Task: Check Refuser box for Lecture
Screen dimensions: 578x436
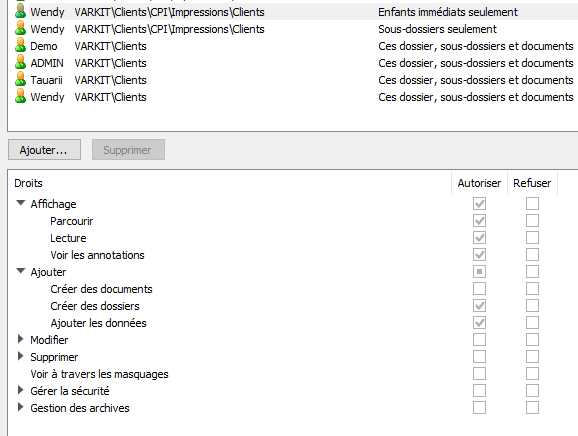Action: click(x=532, y=238)
